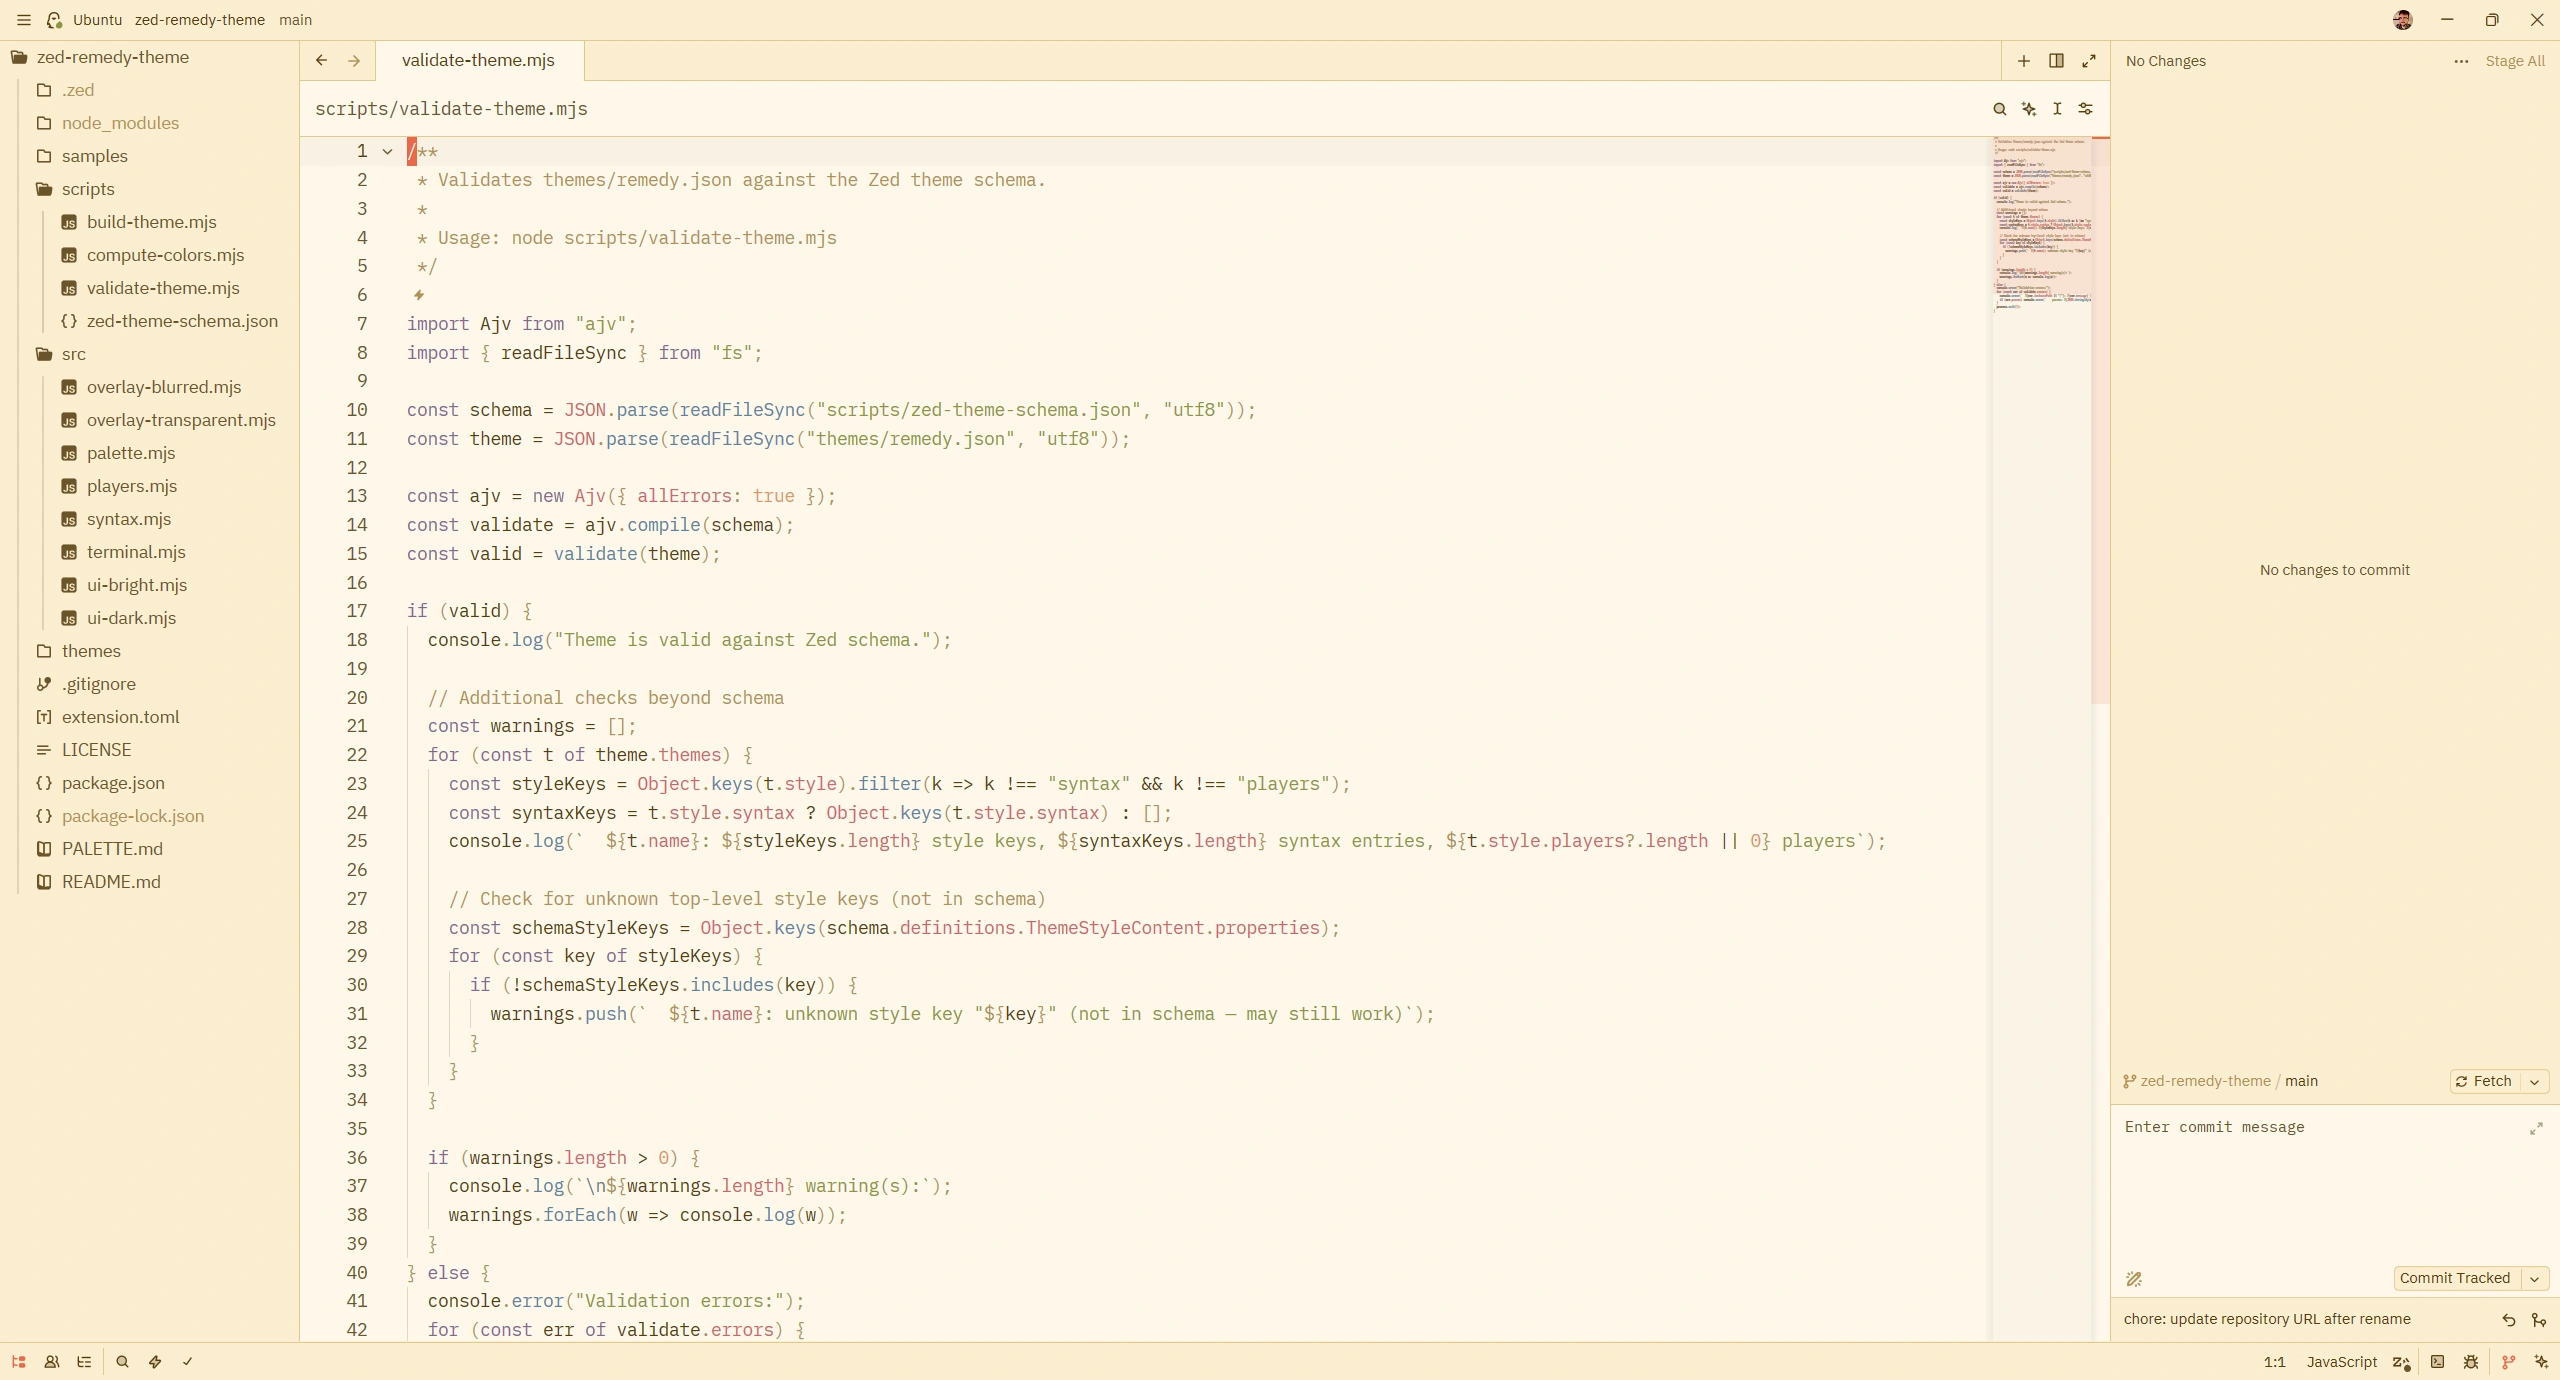Expand the commit message editor

tap(2536, 1129)
